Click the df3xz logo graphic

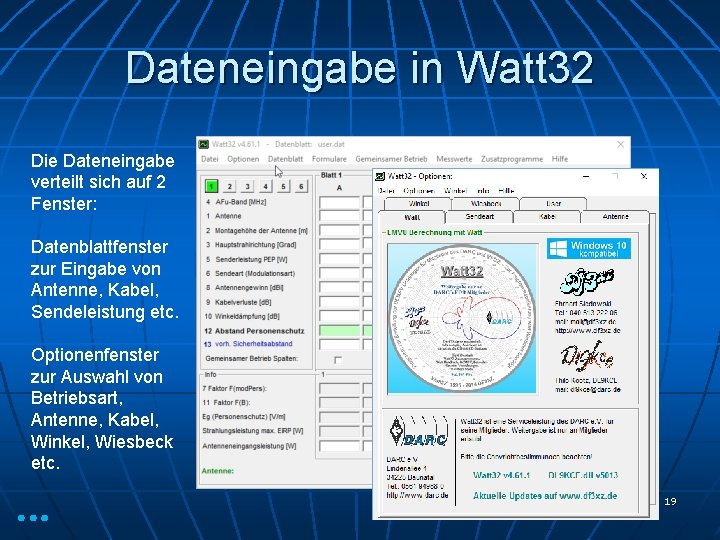coord(587,281)
